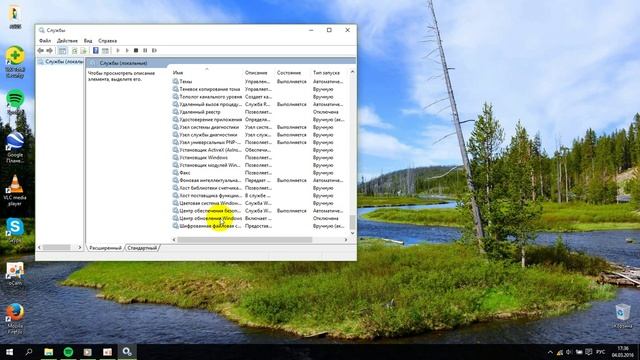Click the taskbar search magnifier

29,352
